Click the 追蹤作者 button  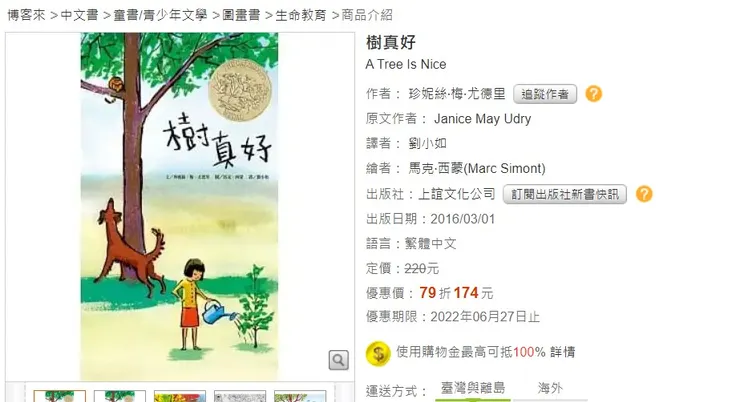pos(545,94)
